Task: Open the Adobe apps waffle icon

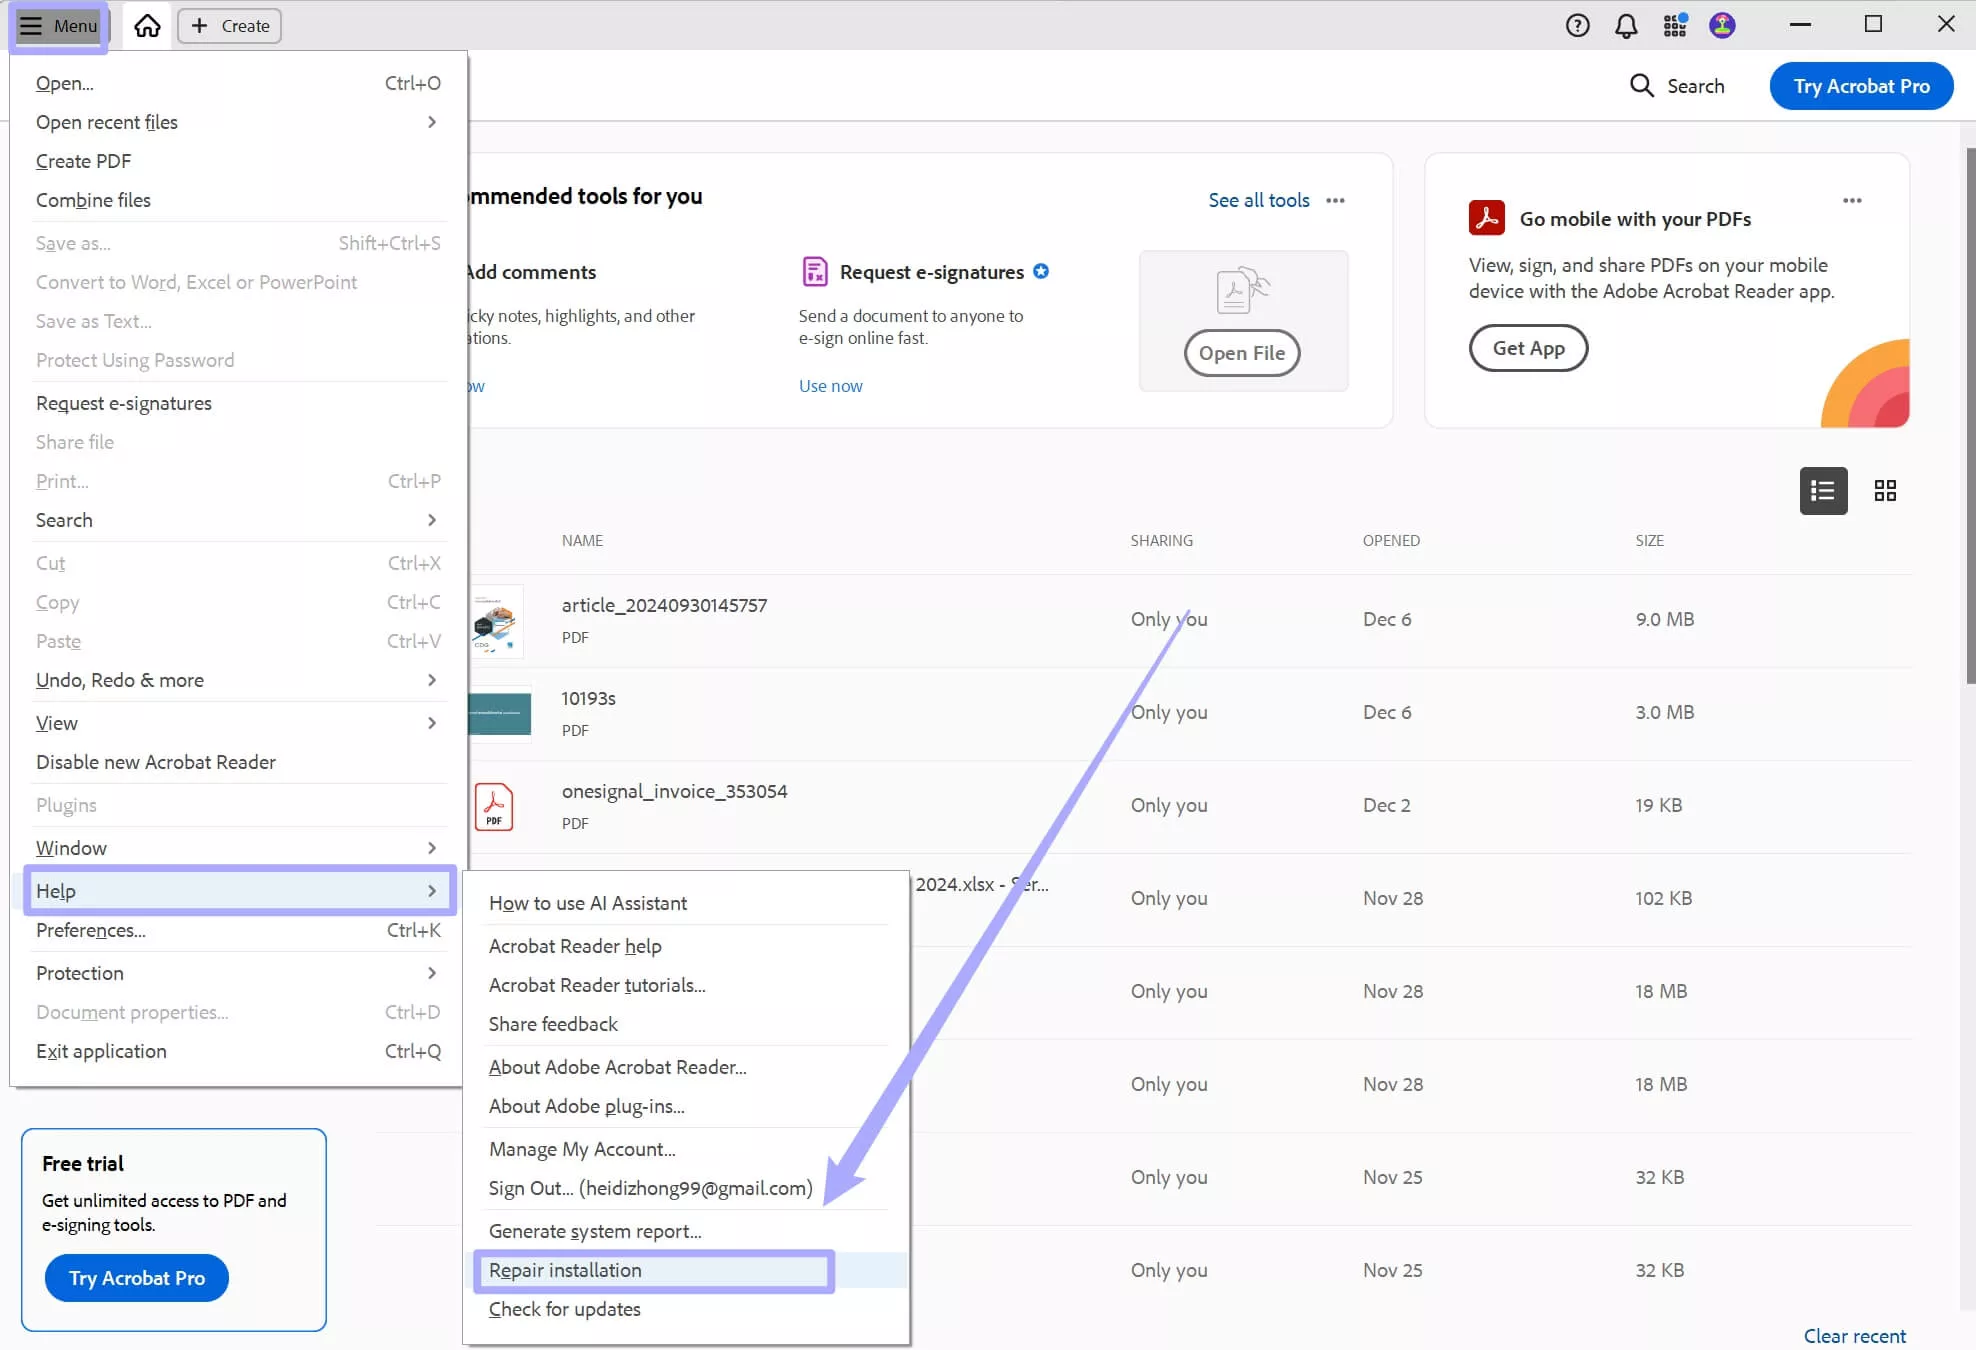Action: (x=1674, y=25)
